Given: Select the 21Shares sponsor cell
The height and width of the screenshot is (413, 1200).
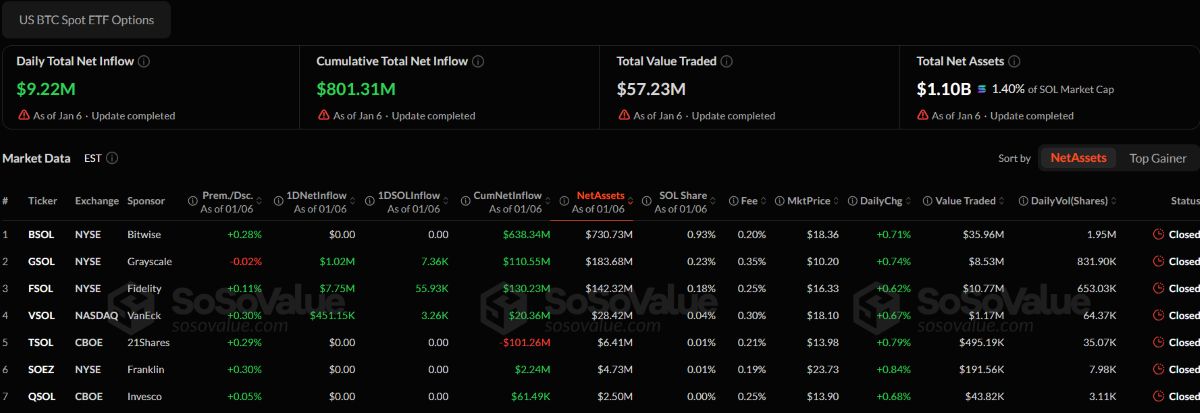Looking at the screenshot, I should (x=148, y=342).
